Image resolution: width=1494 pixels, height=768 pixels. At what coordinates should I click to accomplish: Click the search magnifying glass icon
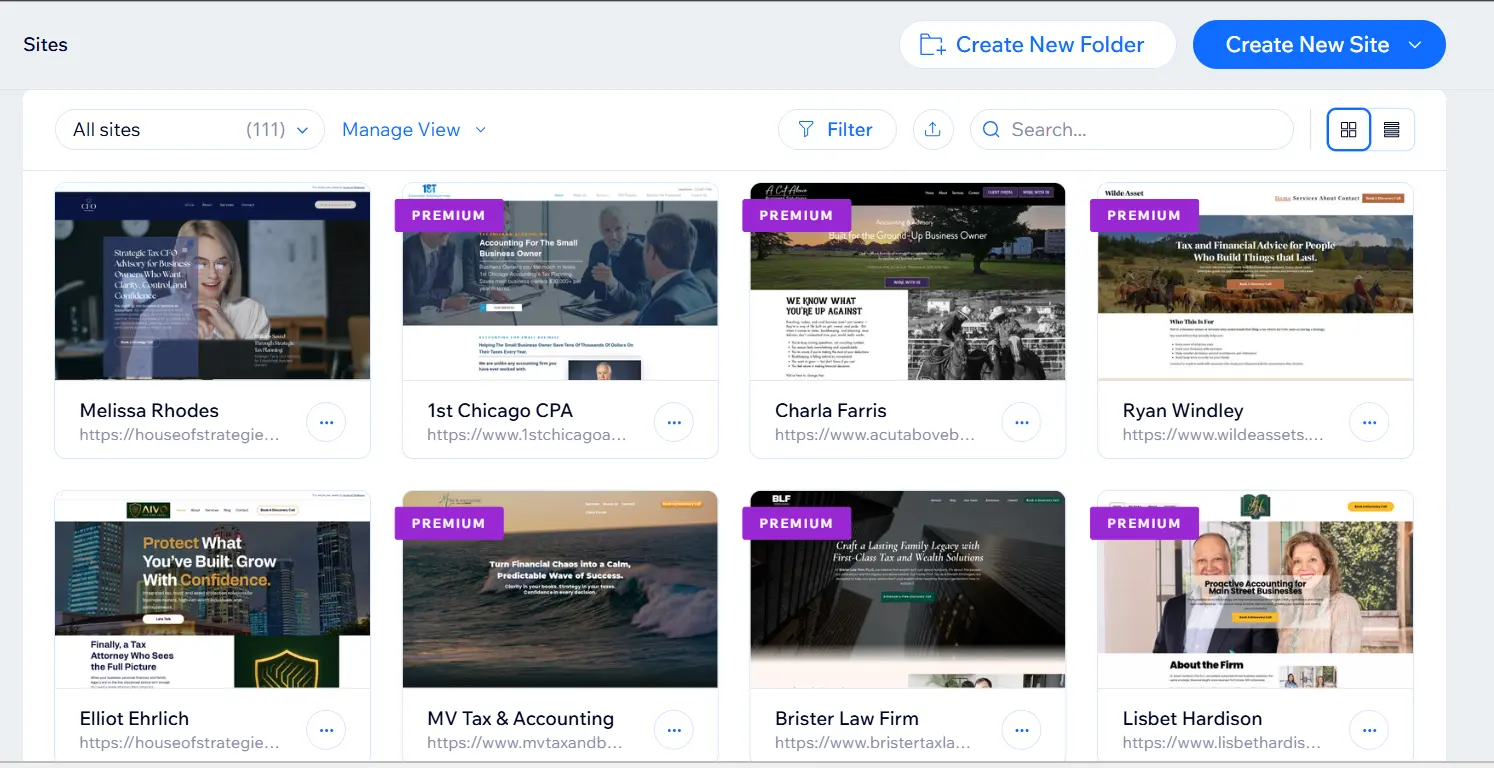(991, 129)
